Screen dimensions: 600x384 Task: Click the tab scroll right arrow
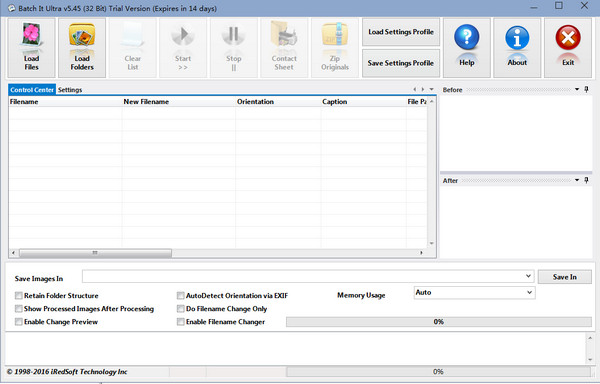(x=423, y=89)
